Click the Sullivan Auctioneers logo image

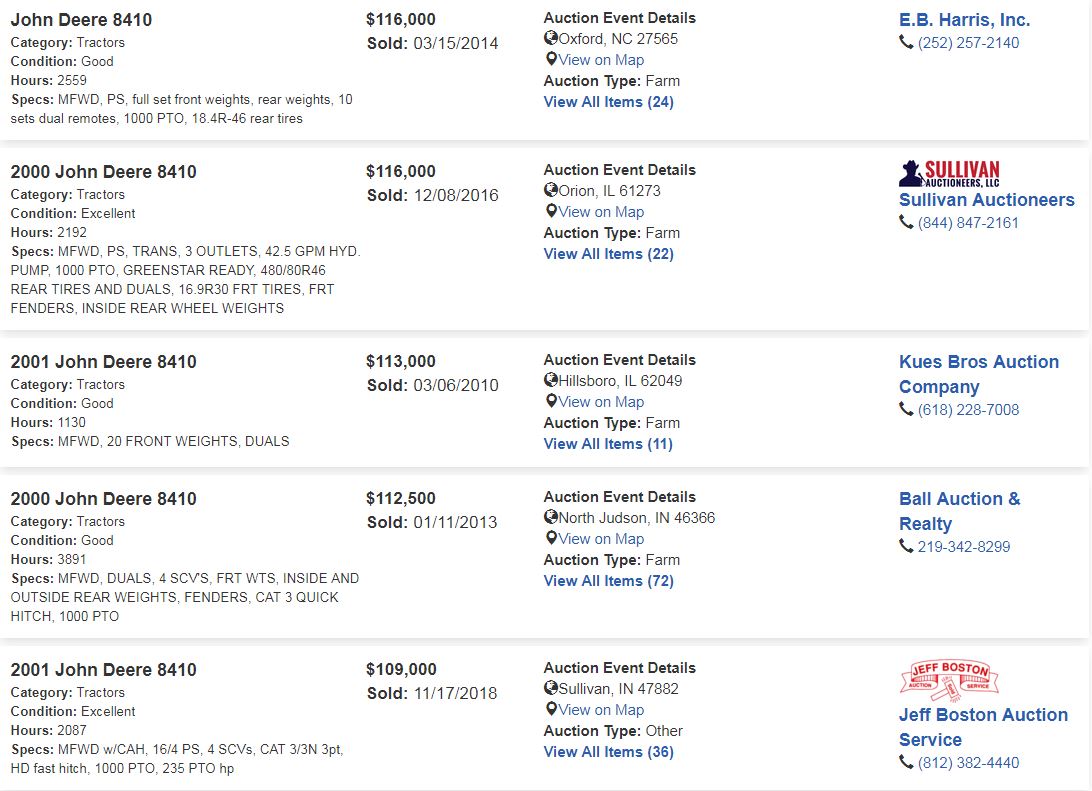coord(949,173)
